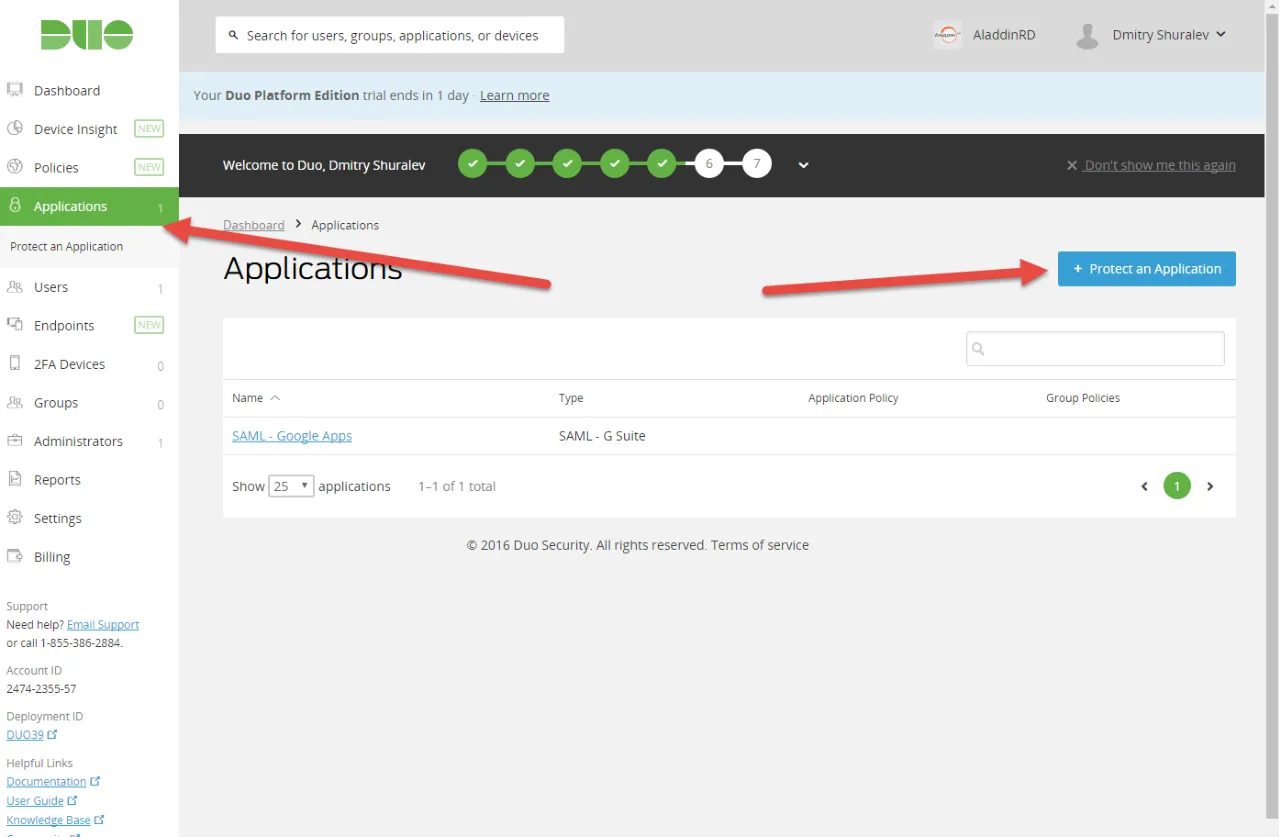Click the Billing card icon
The width and height of the screenshot is (1281, 837).
15,556
